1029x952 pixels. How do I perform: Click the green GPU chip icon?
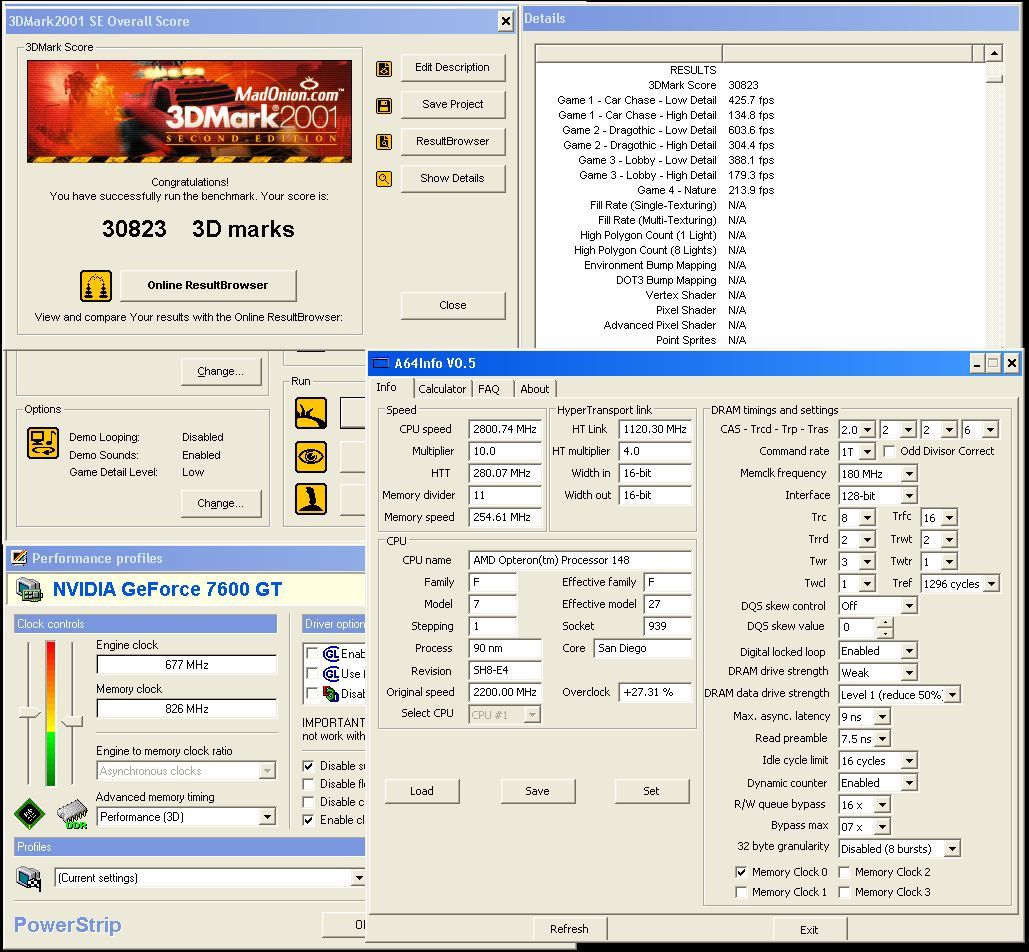[x=30, y=814]
